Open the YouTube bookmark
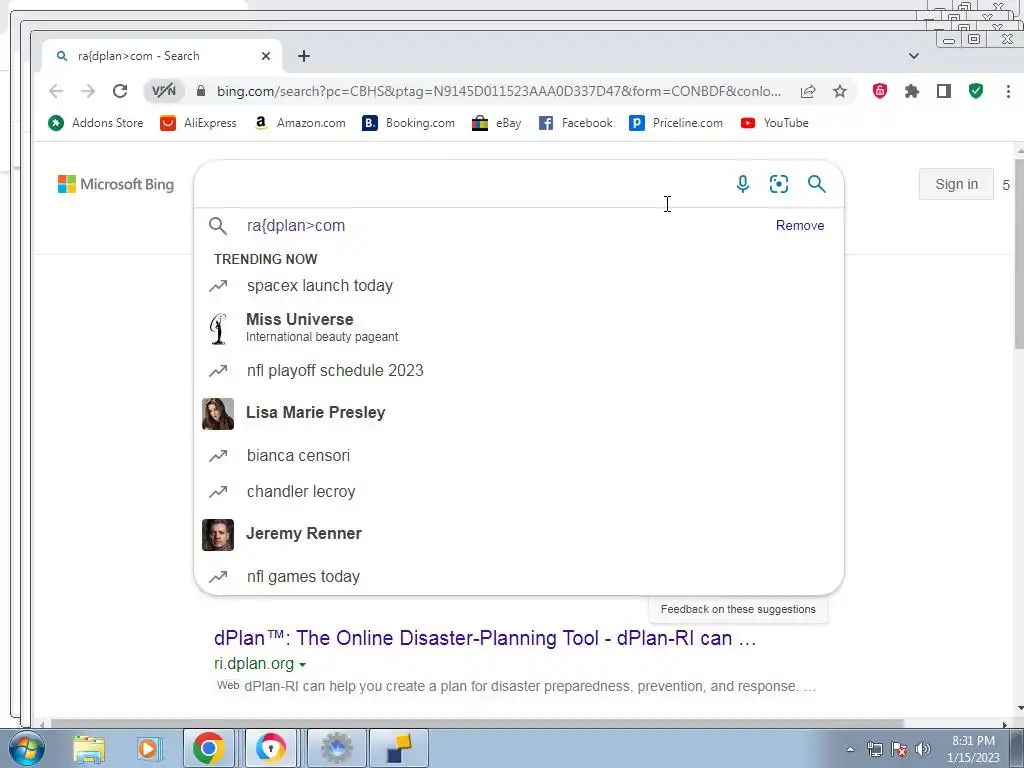 (775, 123)
